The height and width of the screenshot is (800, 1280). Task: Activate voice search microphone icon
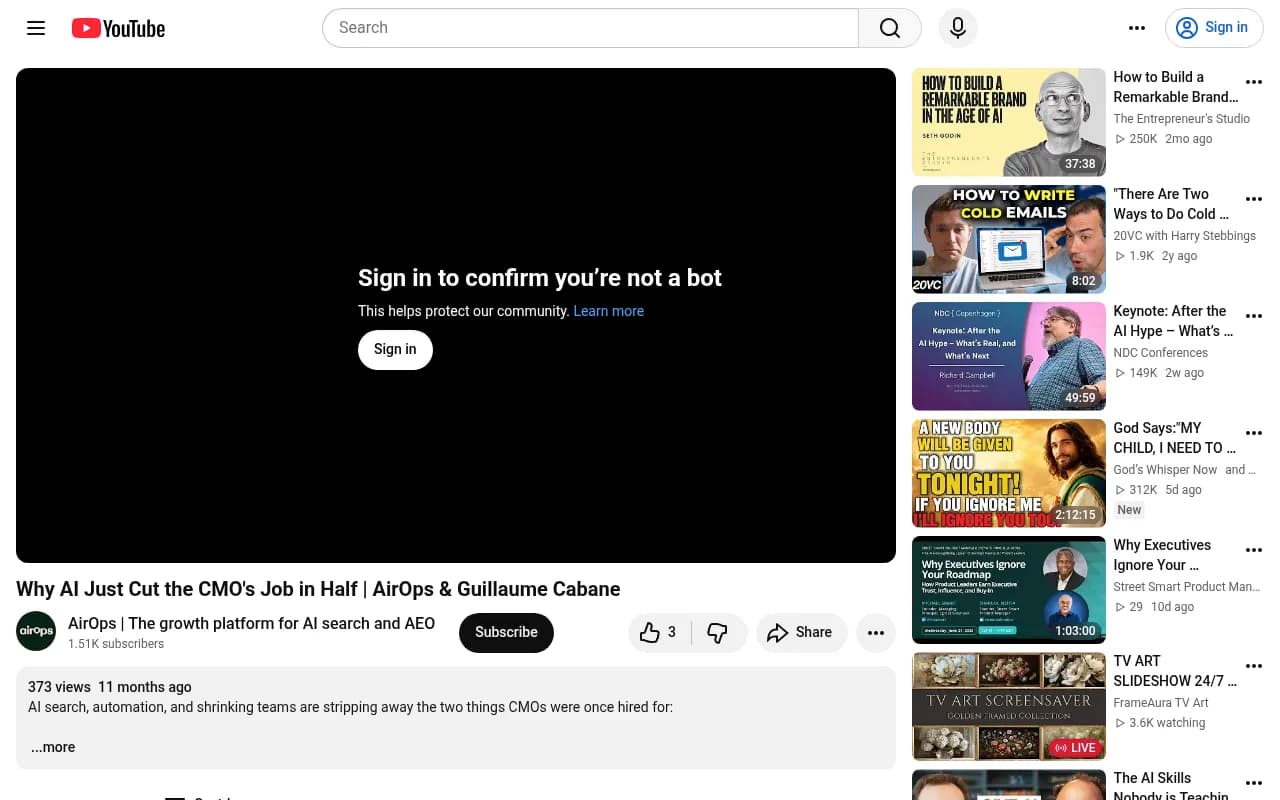958,28
